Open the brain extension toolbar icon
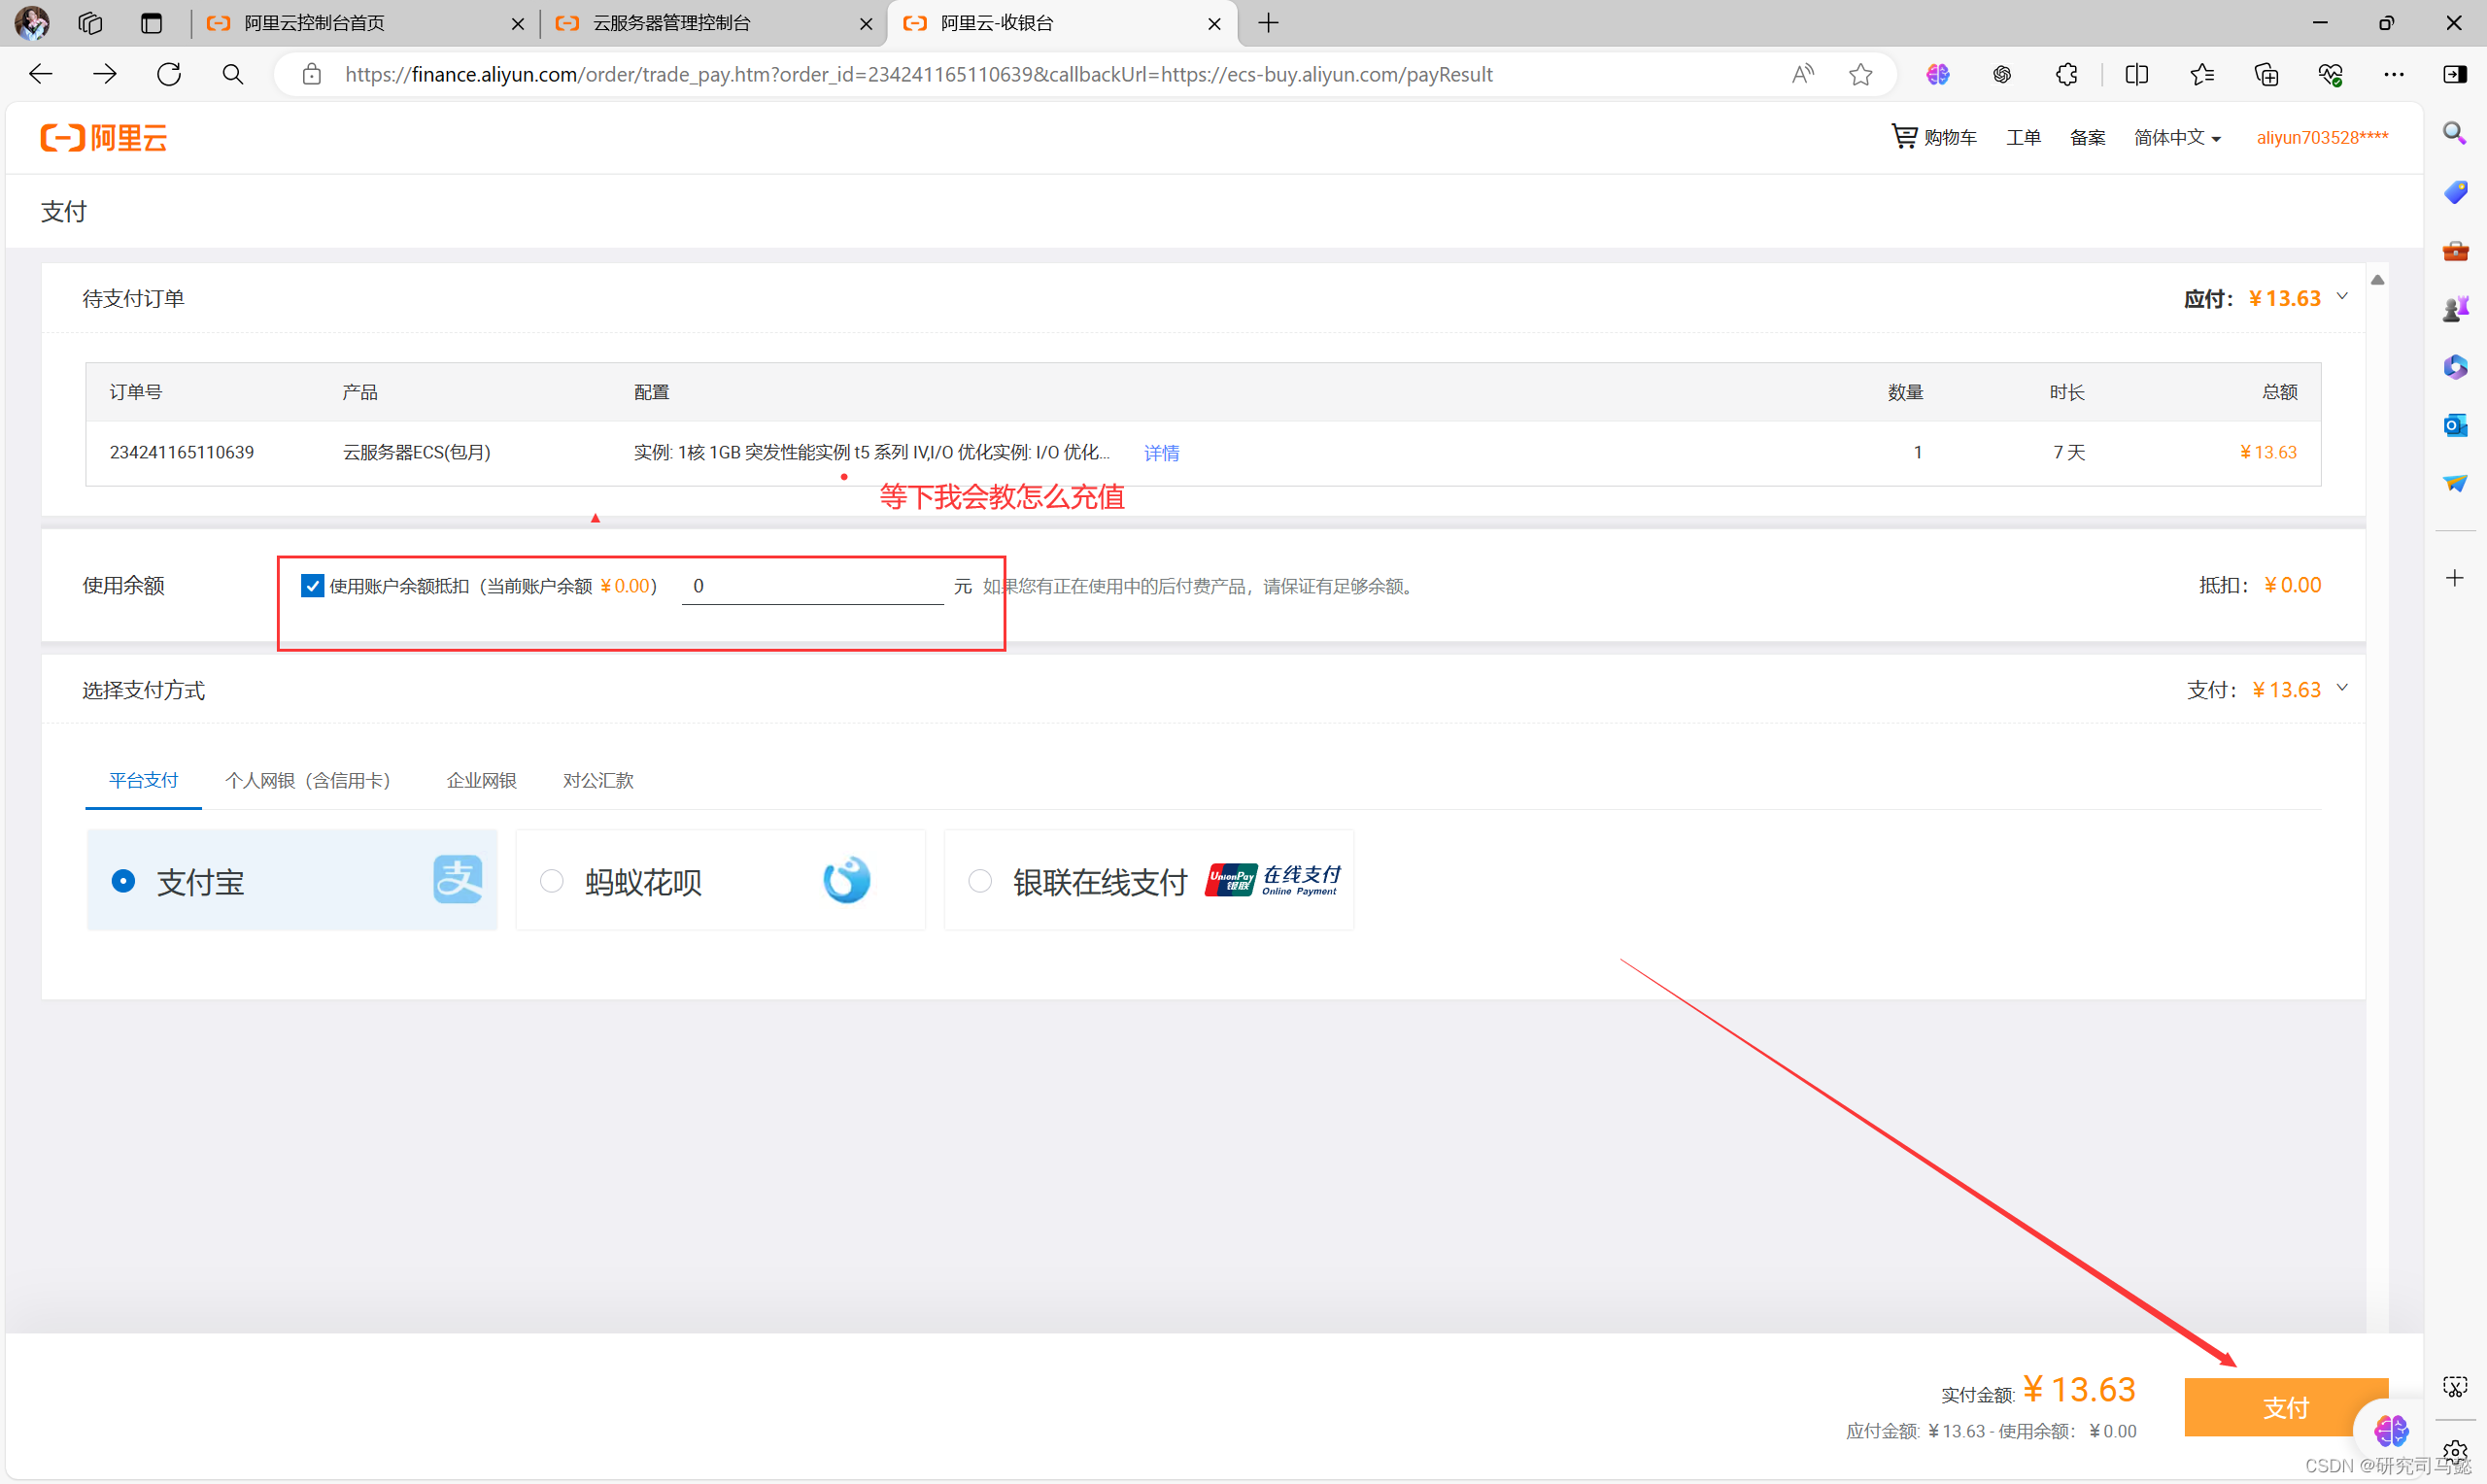2487x1484 pixels. 1937,74
